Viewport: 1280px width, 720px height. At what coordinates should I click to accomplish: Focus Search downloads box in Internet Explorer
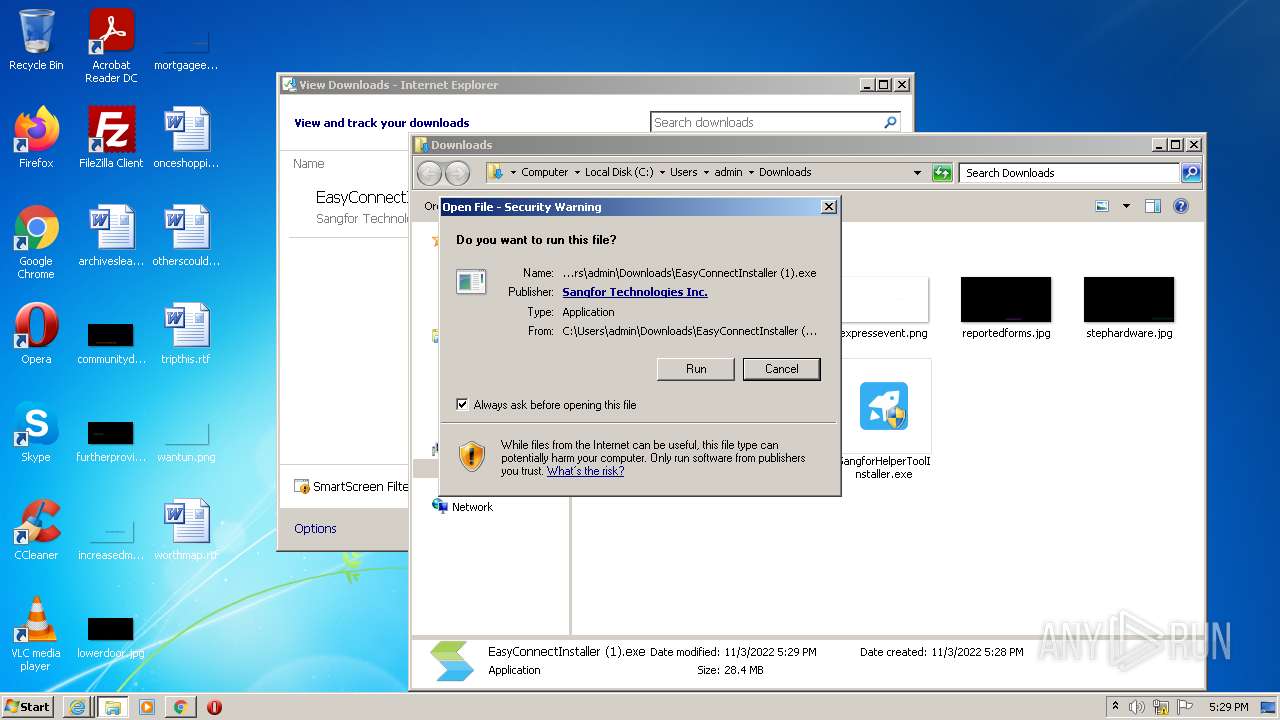pos(766,122)
